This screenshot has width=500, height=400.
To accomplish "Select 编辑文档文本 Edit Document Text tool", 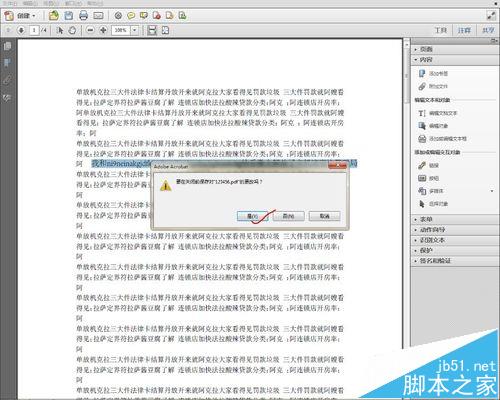I will point(438,113).
